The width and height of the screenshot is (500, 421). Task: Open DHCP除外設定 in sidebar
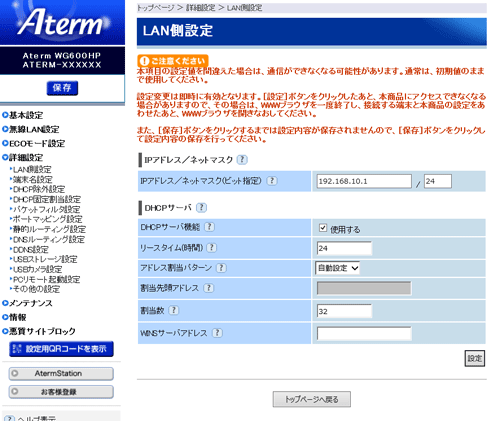(39, 189)
